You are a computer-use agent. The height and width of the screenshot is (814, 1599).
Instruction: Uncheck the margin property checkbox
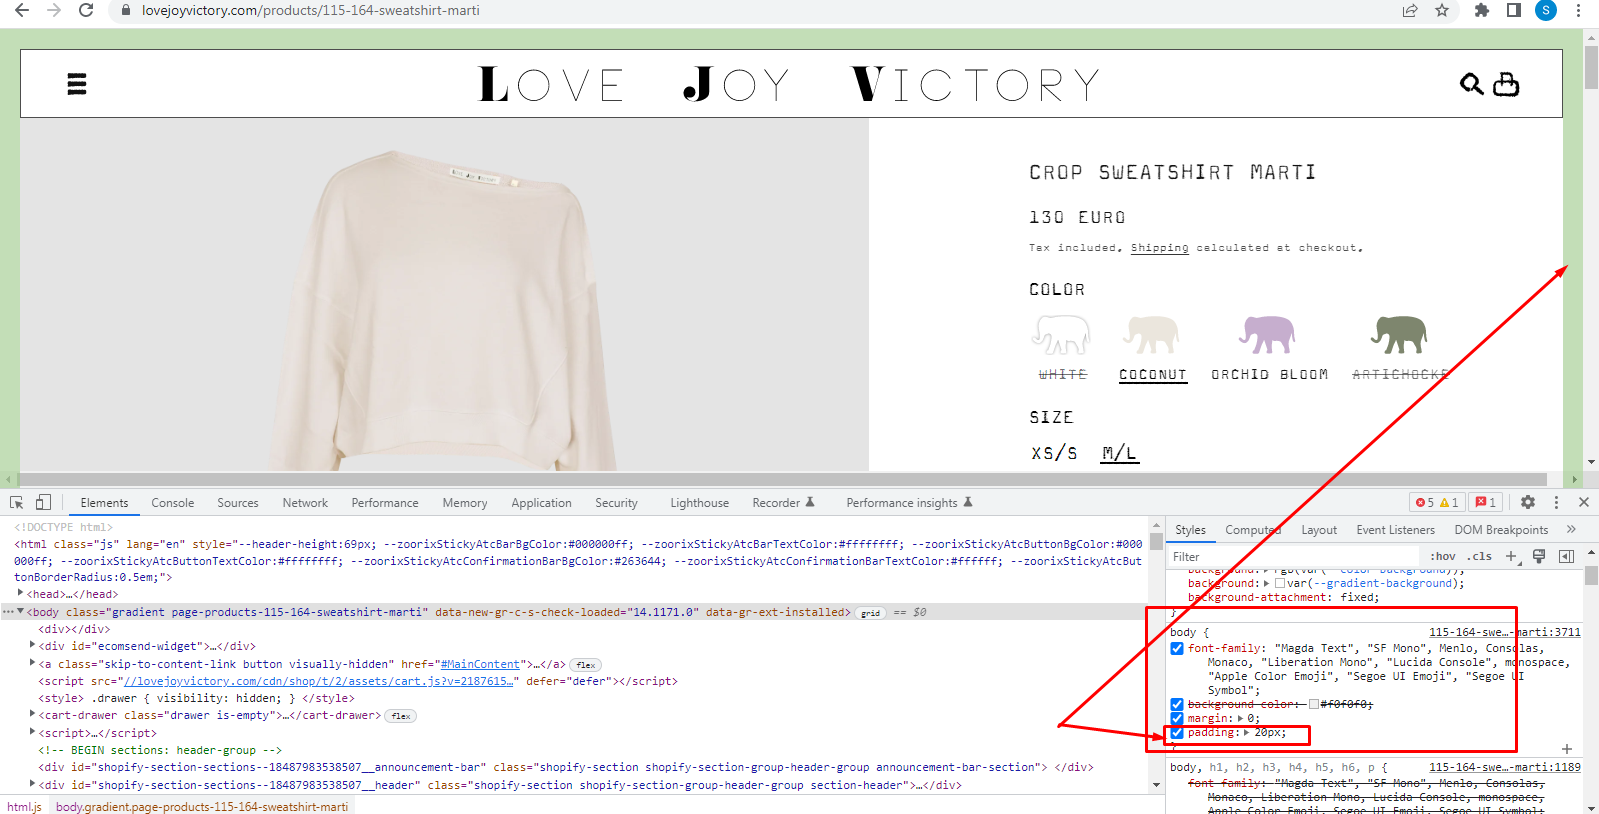(x=1177, y=719)
